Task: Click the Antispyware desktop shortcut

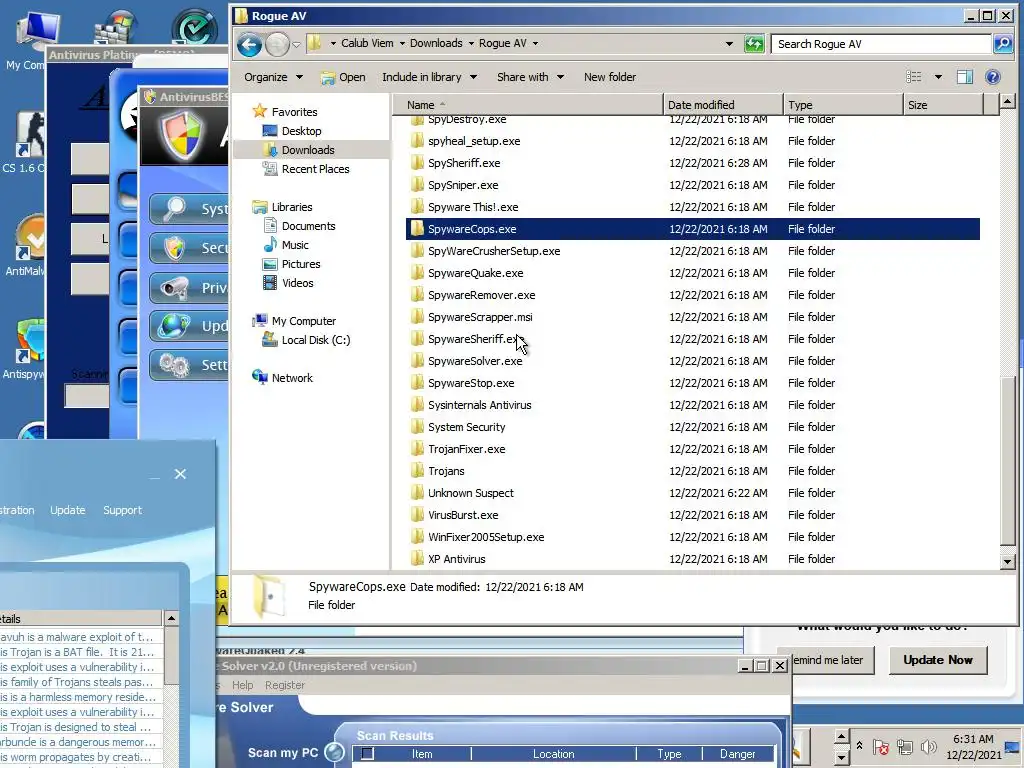Action: coord(26,349)
